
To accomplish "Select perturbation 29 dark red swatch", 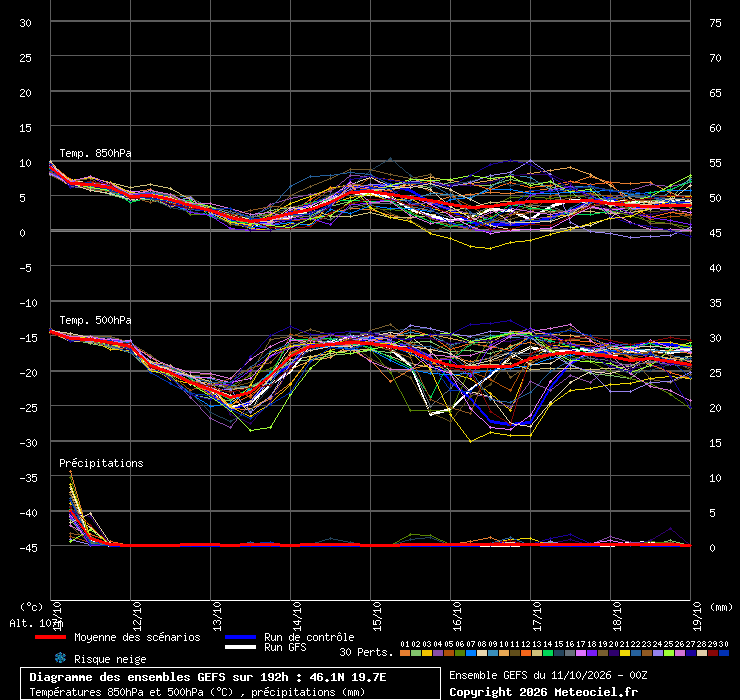I will pyautogui.click(x=713, y=653).
